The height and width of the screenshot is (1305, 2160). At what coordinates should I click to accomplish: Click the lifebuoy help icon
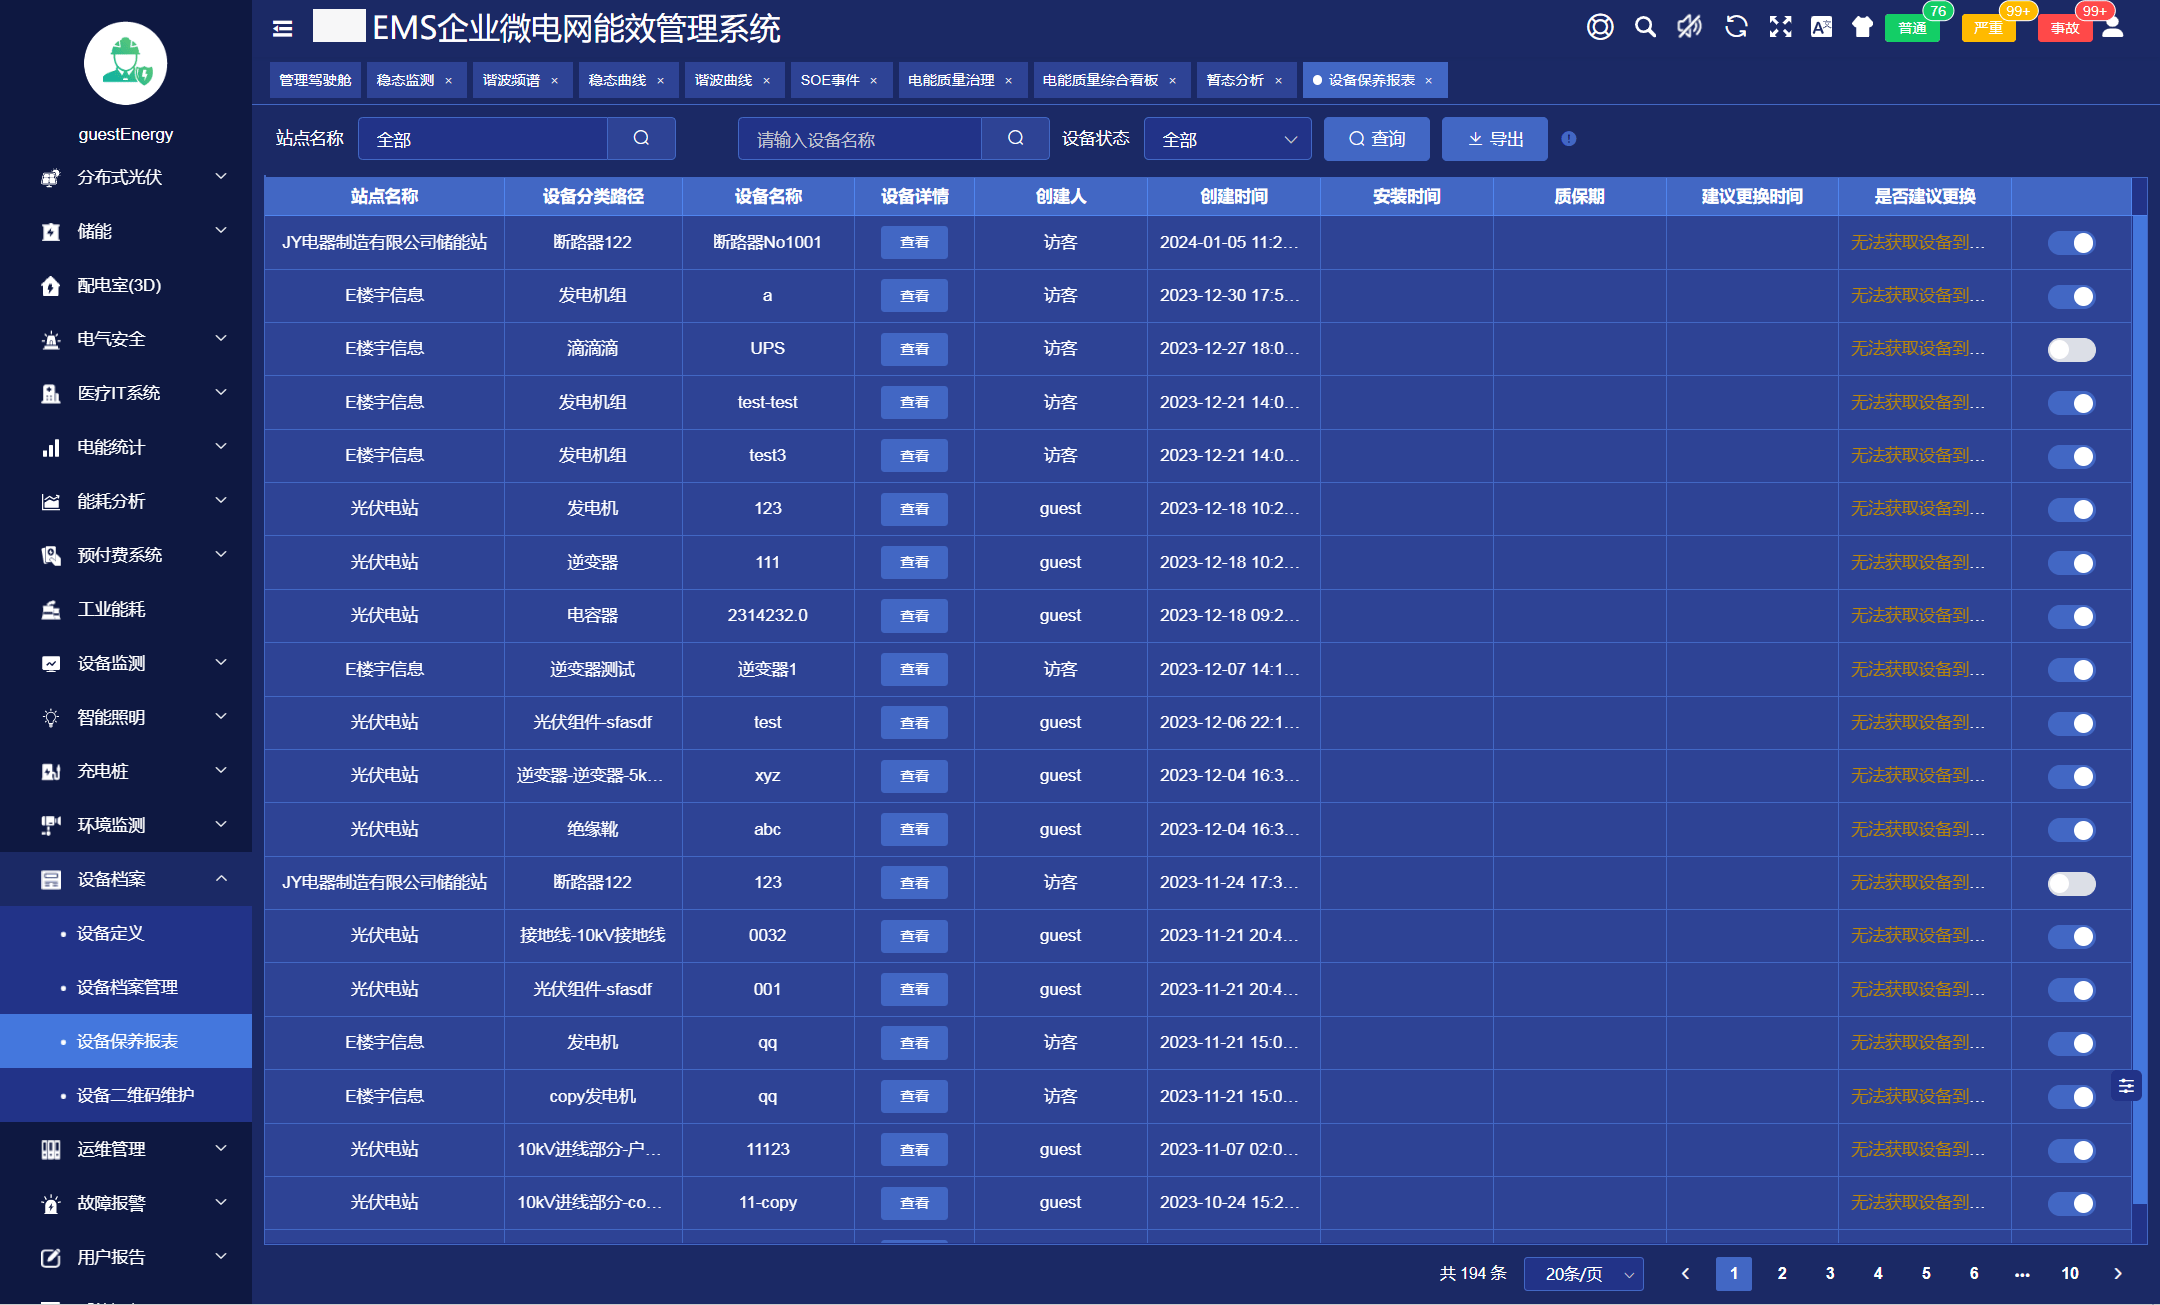1600,27
